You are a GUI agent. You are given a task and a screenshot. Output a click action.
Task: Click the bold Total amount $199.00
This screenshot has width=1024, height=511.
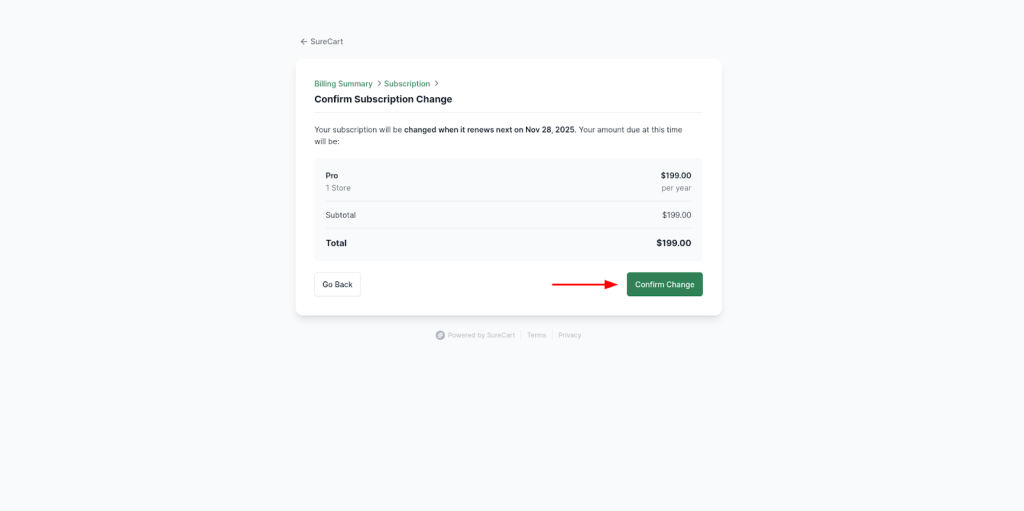coord(673,243)
